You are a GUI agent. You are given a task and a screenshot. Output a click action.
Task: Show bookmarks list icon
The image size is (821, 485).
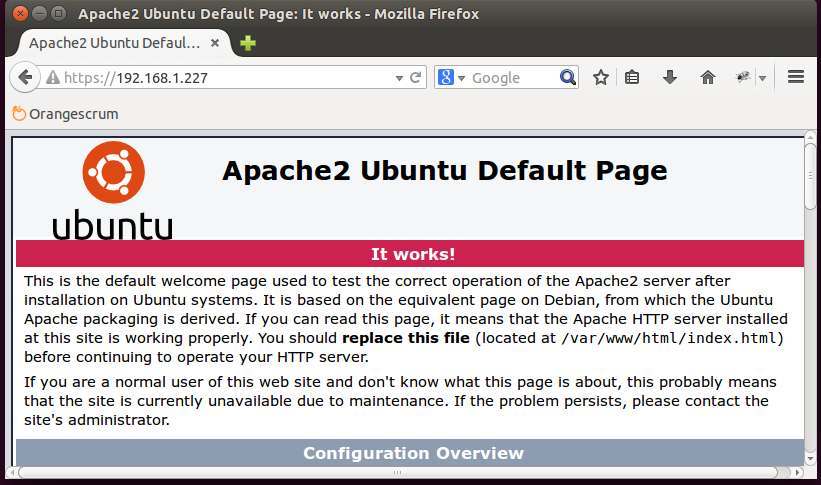pyautogui.click(x=632, y=78)
